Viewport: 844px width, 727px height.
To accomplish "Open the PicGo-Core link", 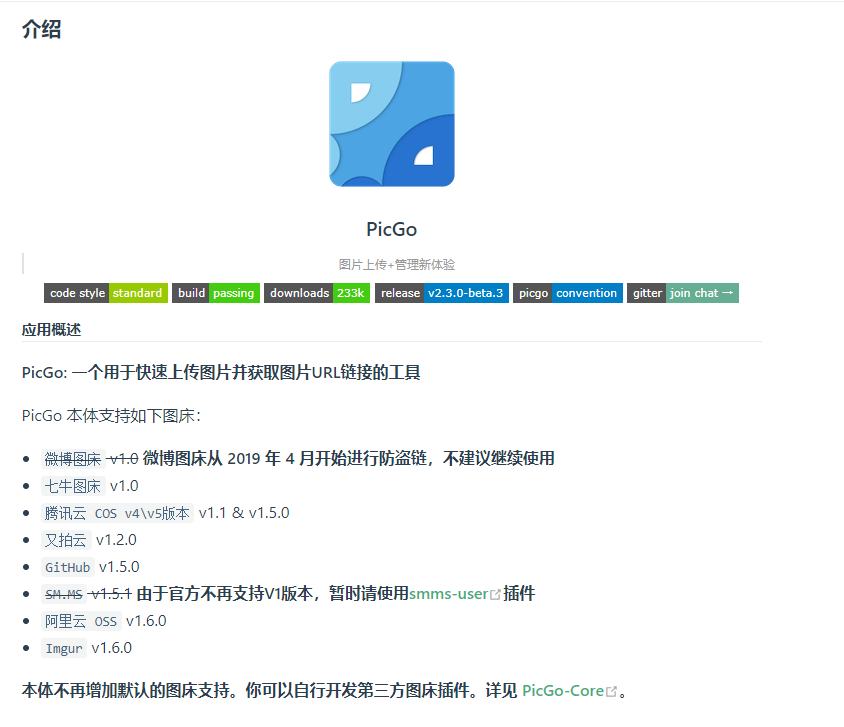I will pos(563,690).
